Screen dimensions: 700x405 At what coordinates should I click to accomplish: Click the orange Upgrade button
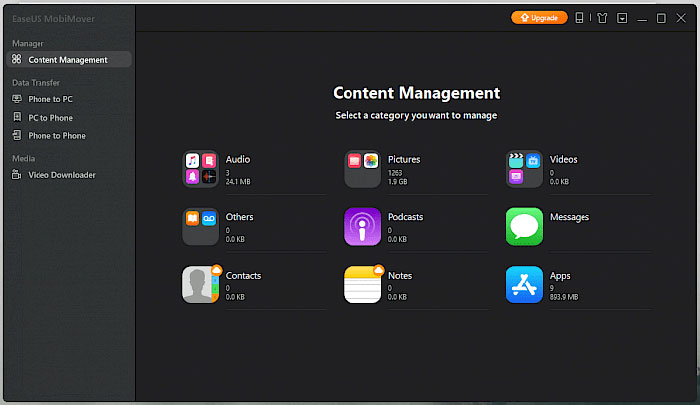(x=539, y=17)
